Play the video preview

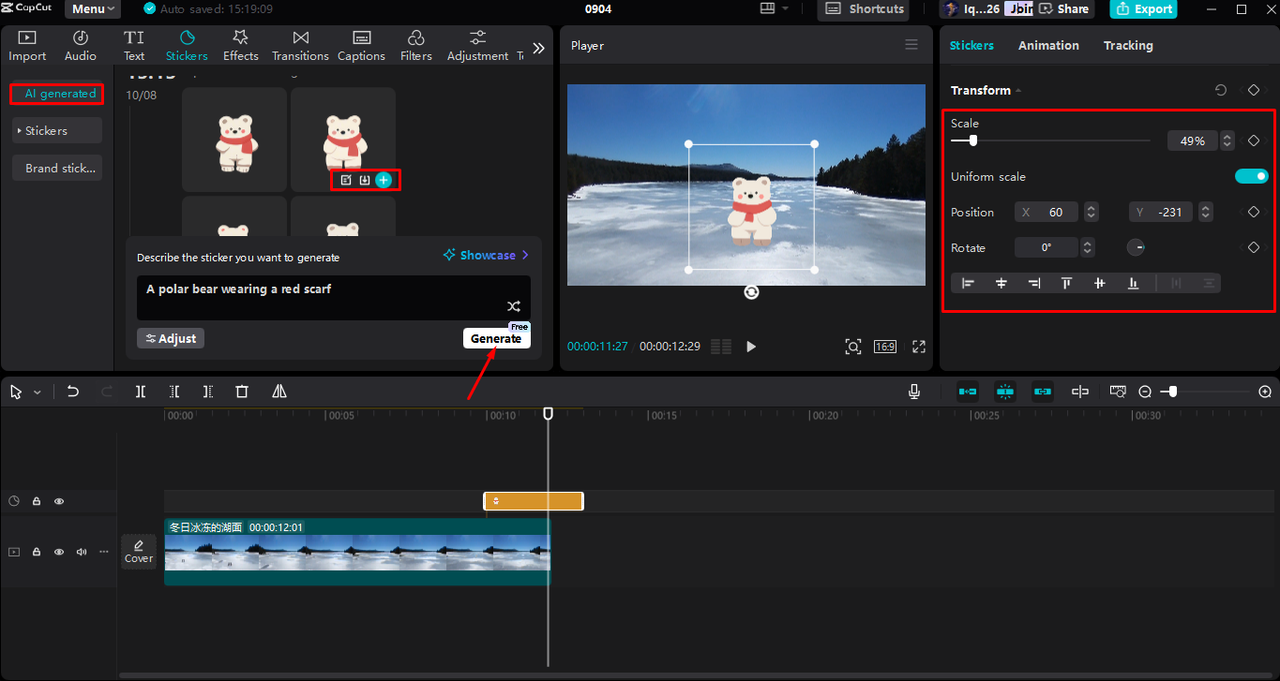coord(751,346)
